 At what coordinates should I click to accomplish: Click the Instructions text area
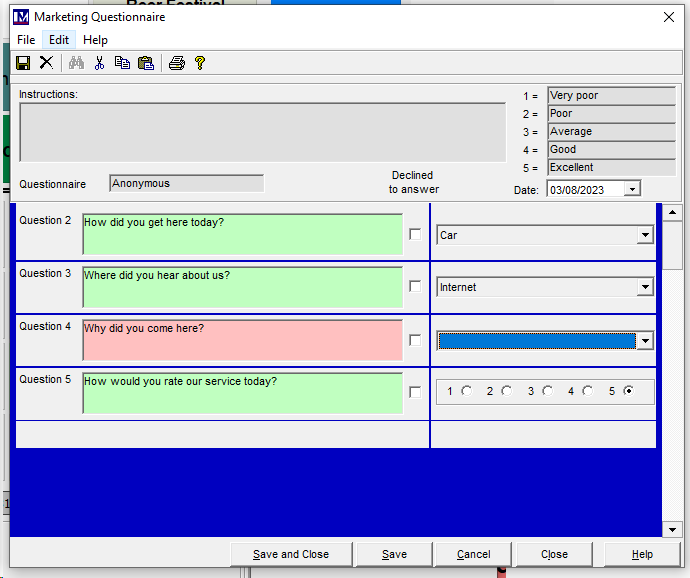tap(263, 132)
